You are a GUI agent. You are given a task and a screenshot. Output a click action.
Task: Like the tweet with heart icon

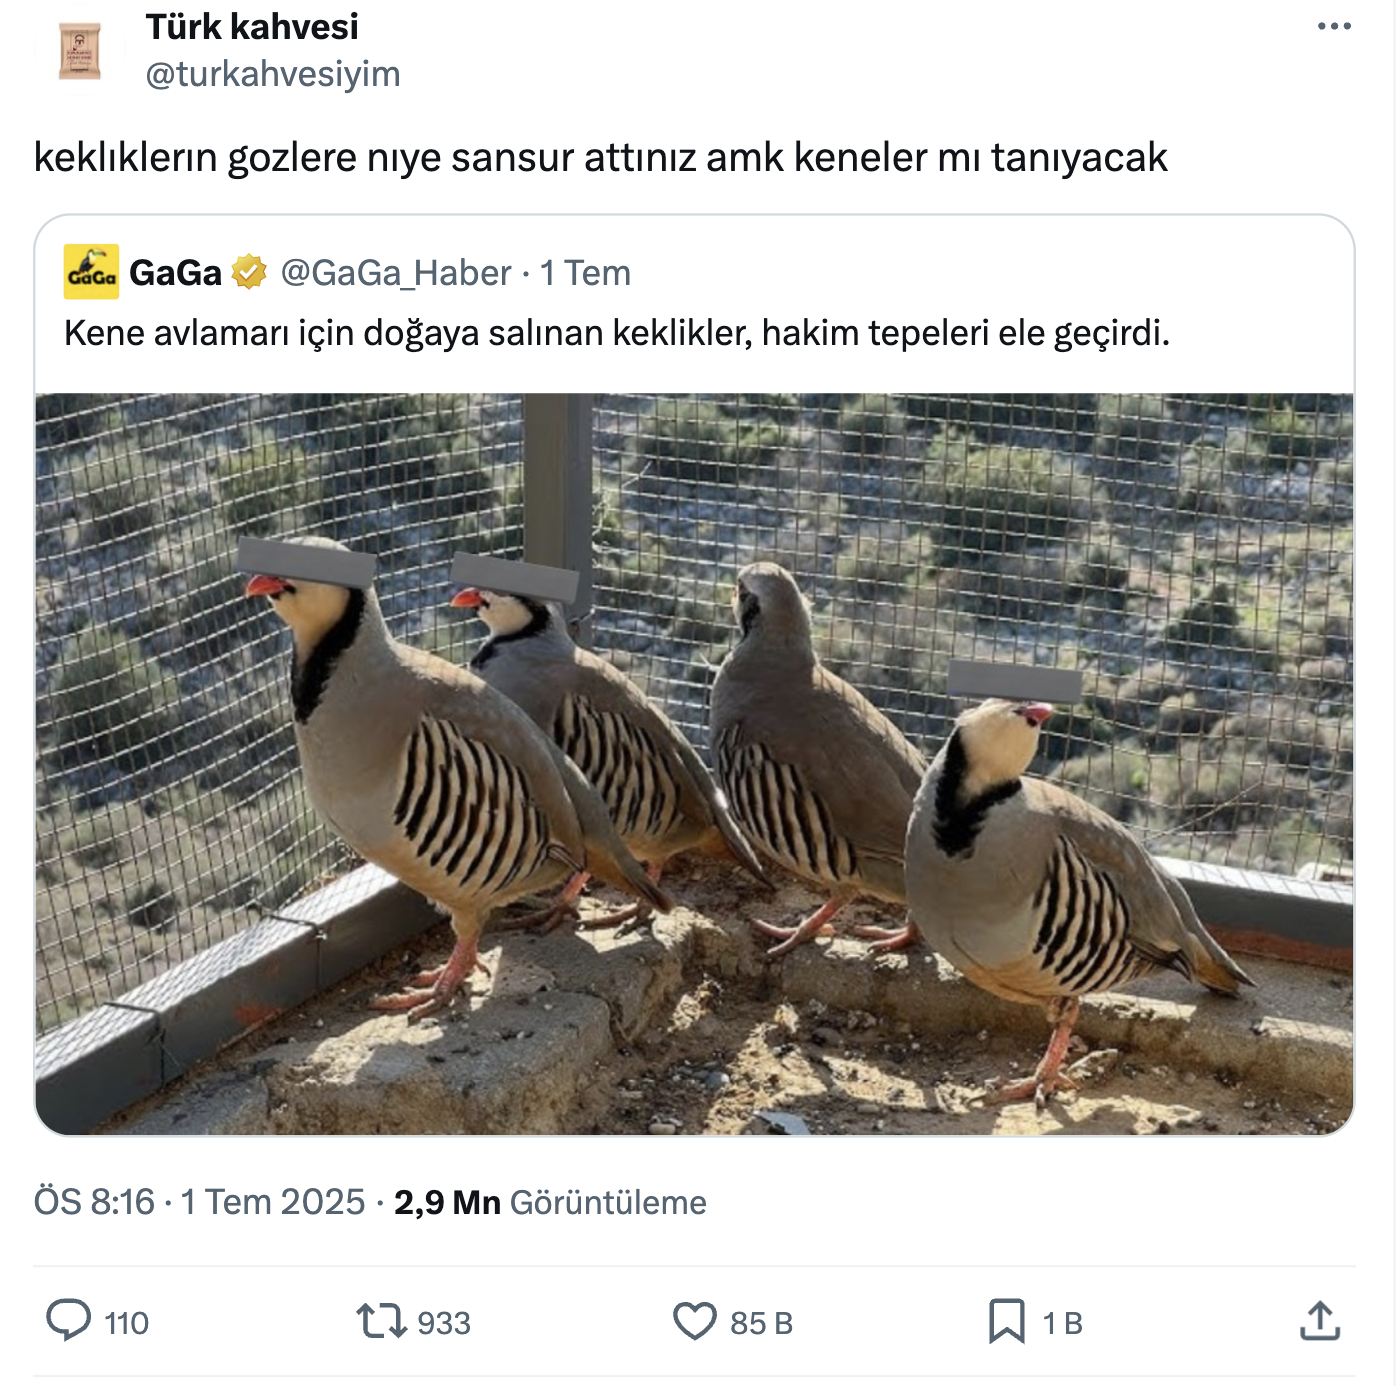point(695,1321)
